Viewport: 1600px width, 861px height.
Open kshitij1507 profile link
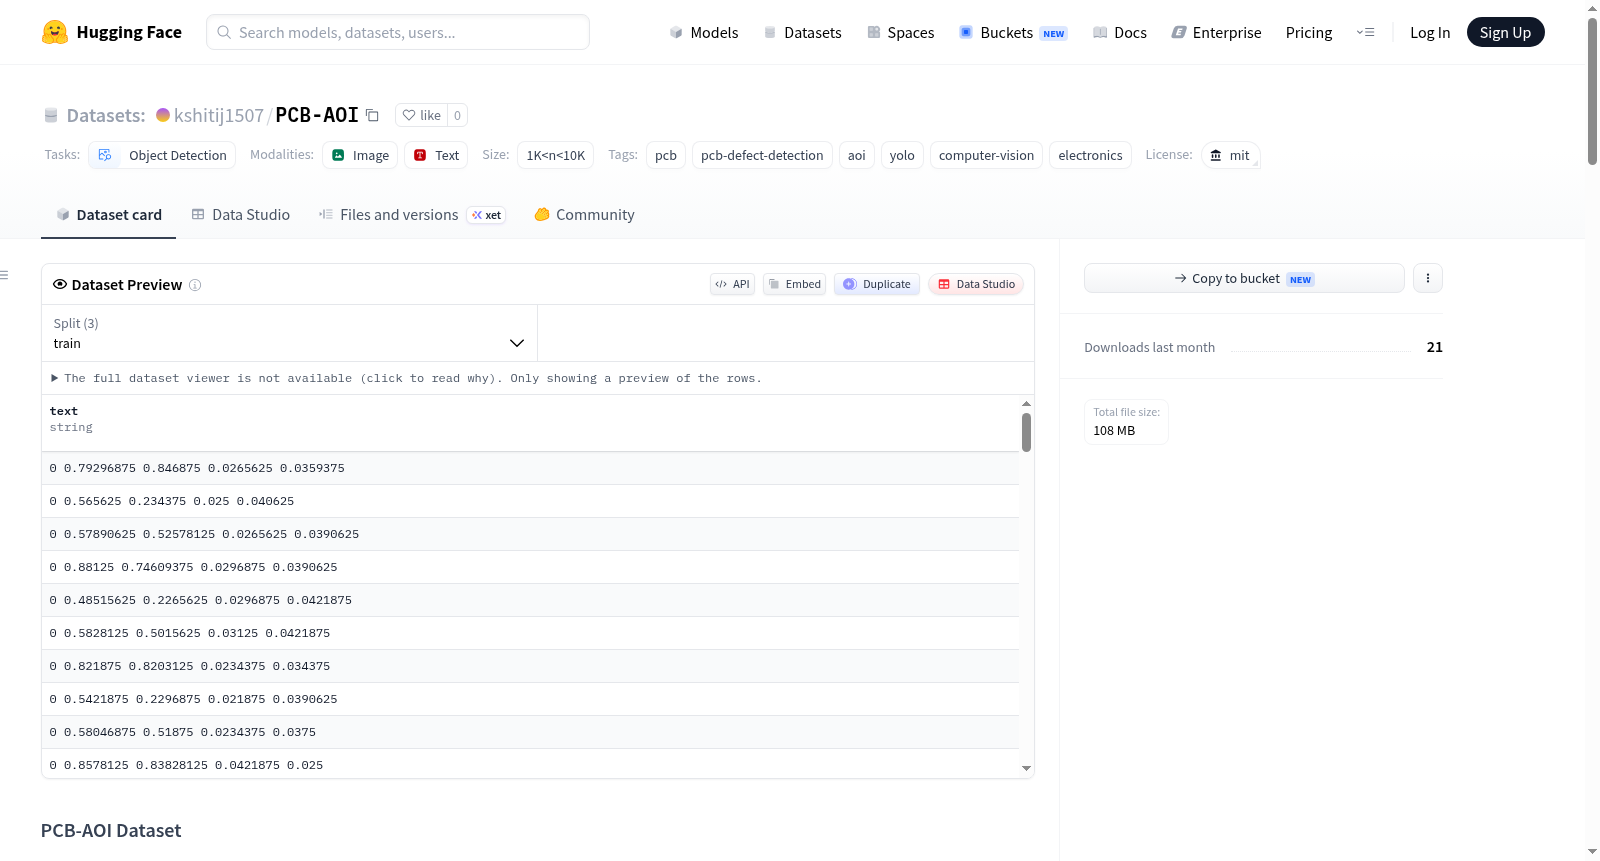click(x=219, y=115)
